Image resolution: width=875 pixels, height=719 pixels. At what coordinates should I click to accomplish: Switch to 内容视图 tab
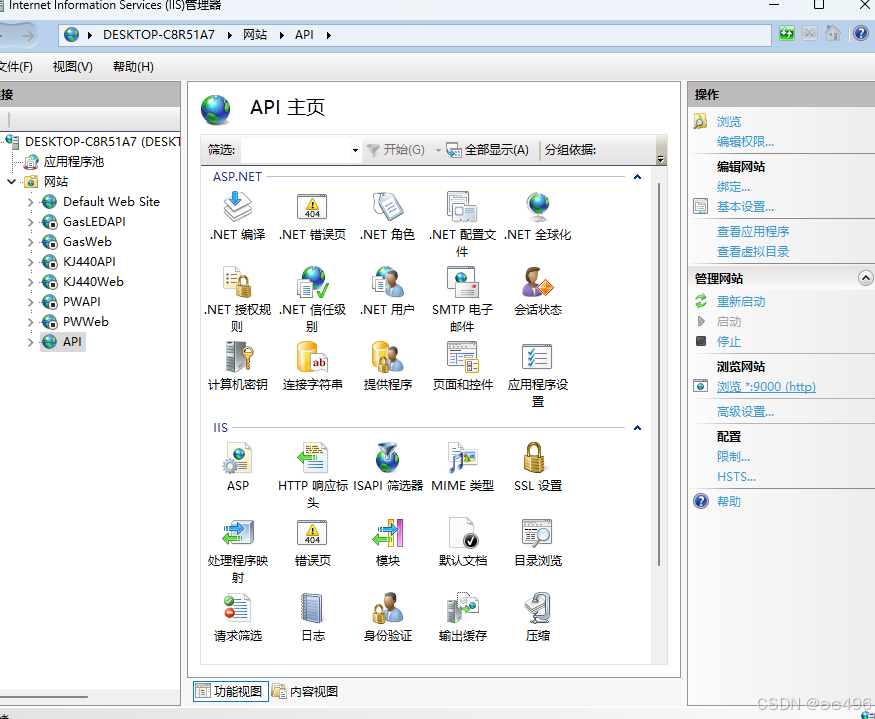point(305,691)
